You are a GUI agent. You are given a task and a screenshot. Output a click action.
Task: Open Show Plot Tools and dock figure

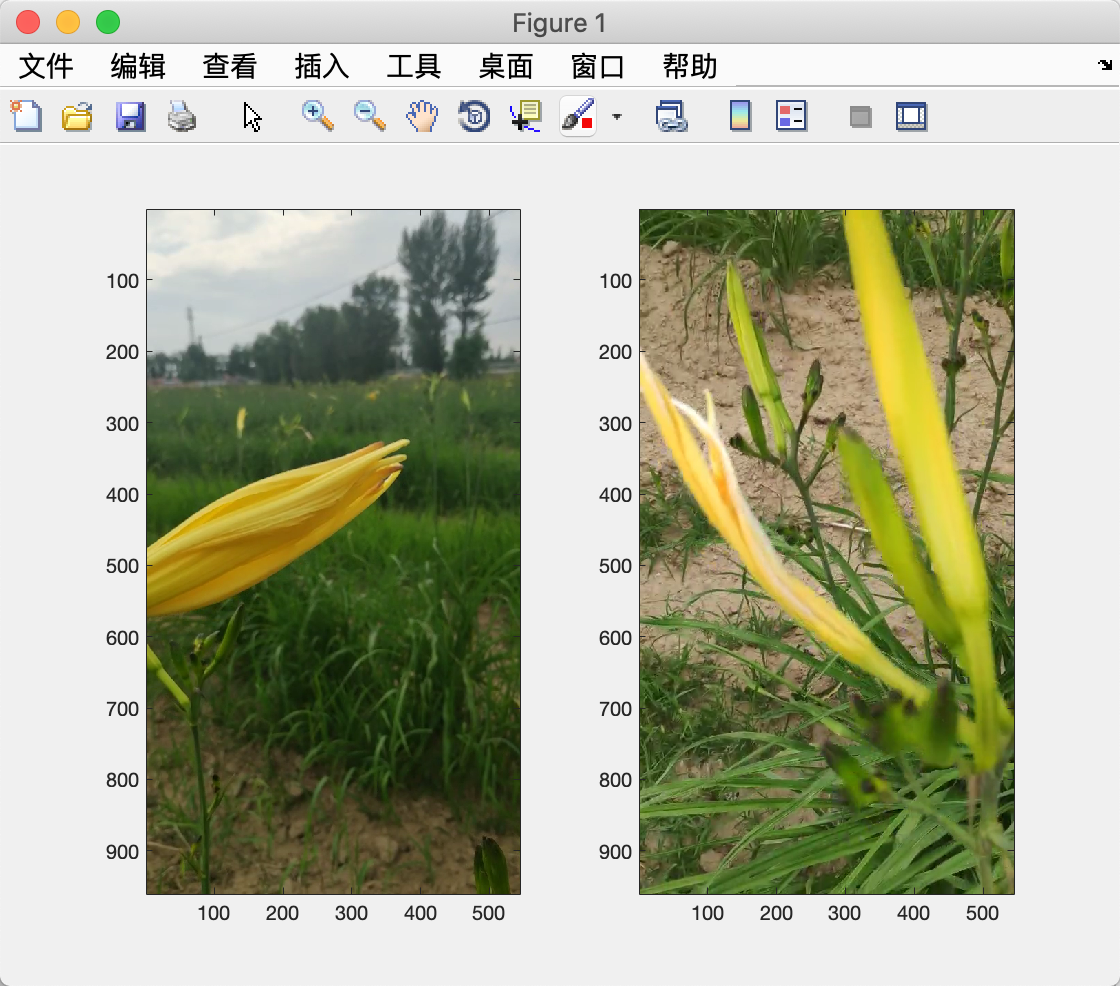pos(911,116)
